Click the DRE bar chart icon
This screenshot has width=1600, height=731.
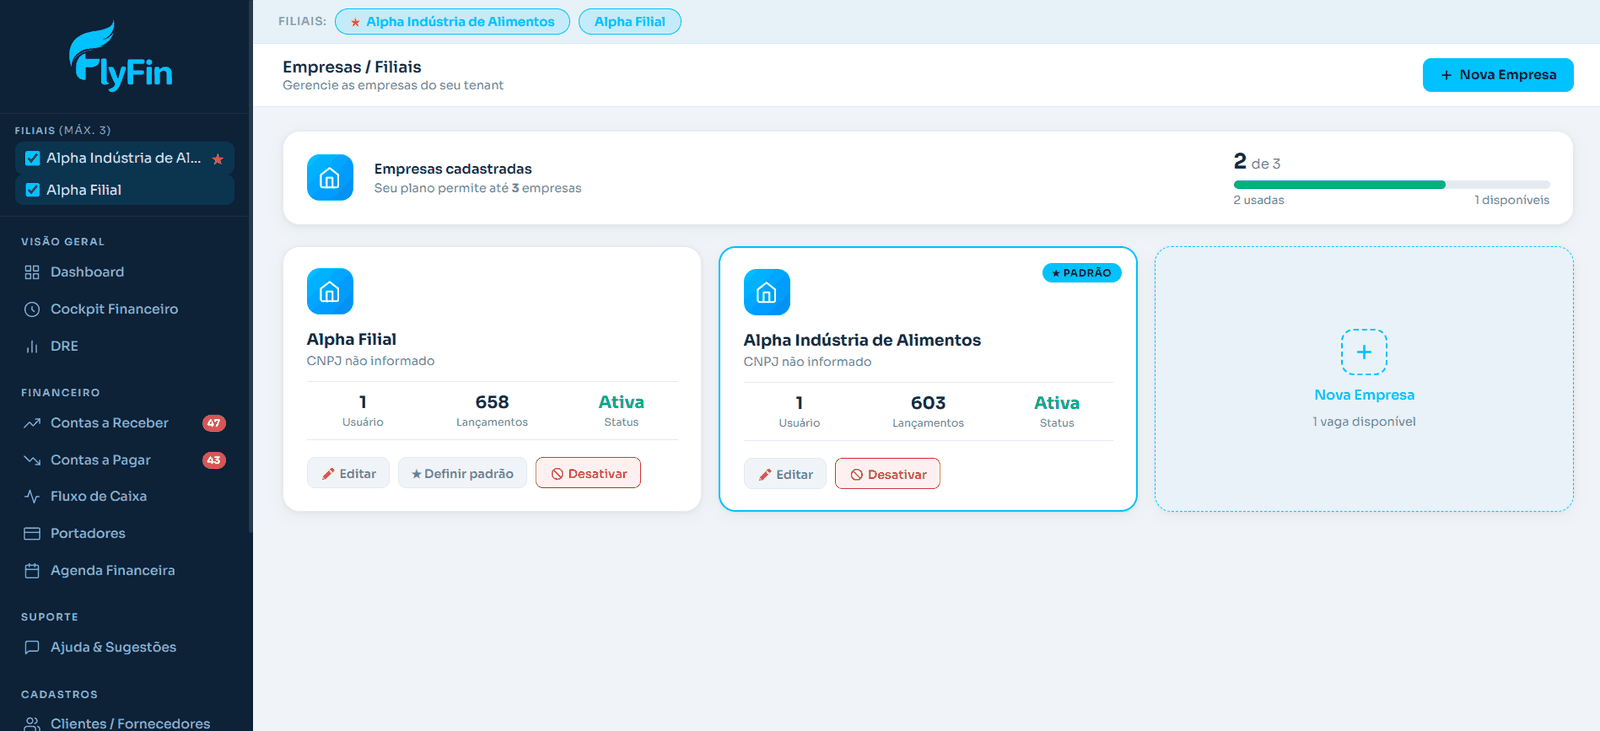(x=32, y=346)
